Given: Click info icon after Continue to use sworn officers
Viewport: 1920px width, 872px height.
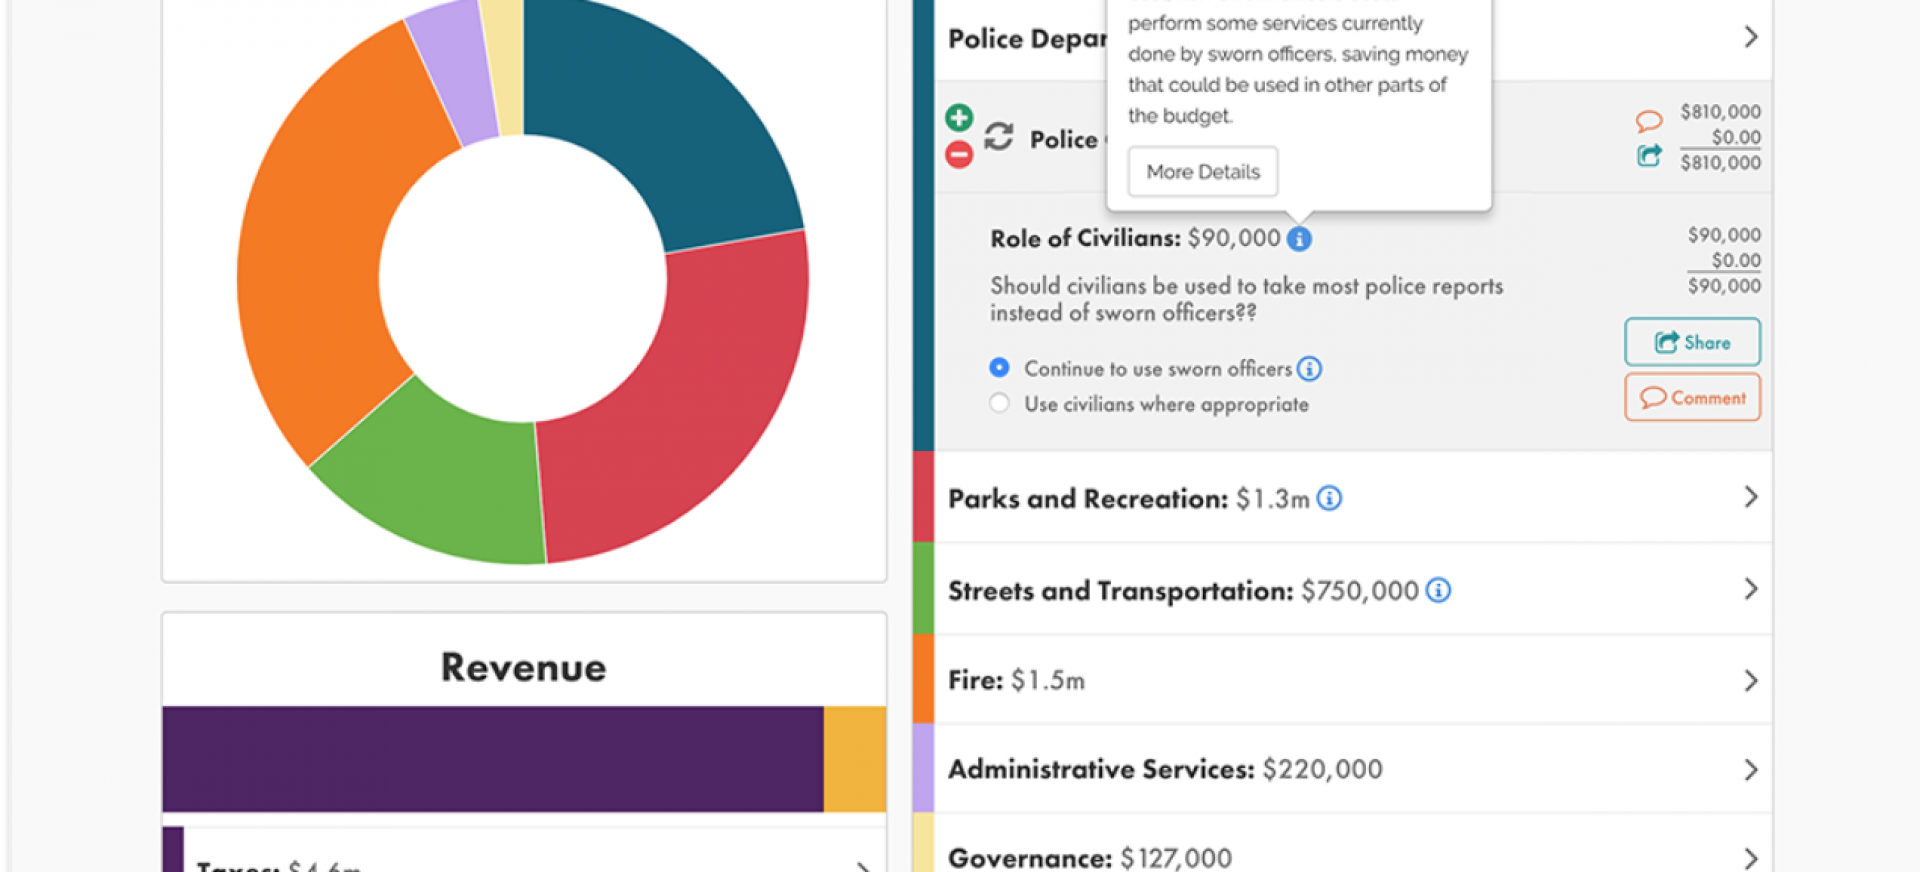Looking at the screenshot, I should click(x=1308, y=369).
